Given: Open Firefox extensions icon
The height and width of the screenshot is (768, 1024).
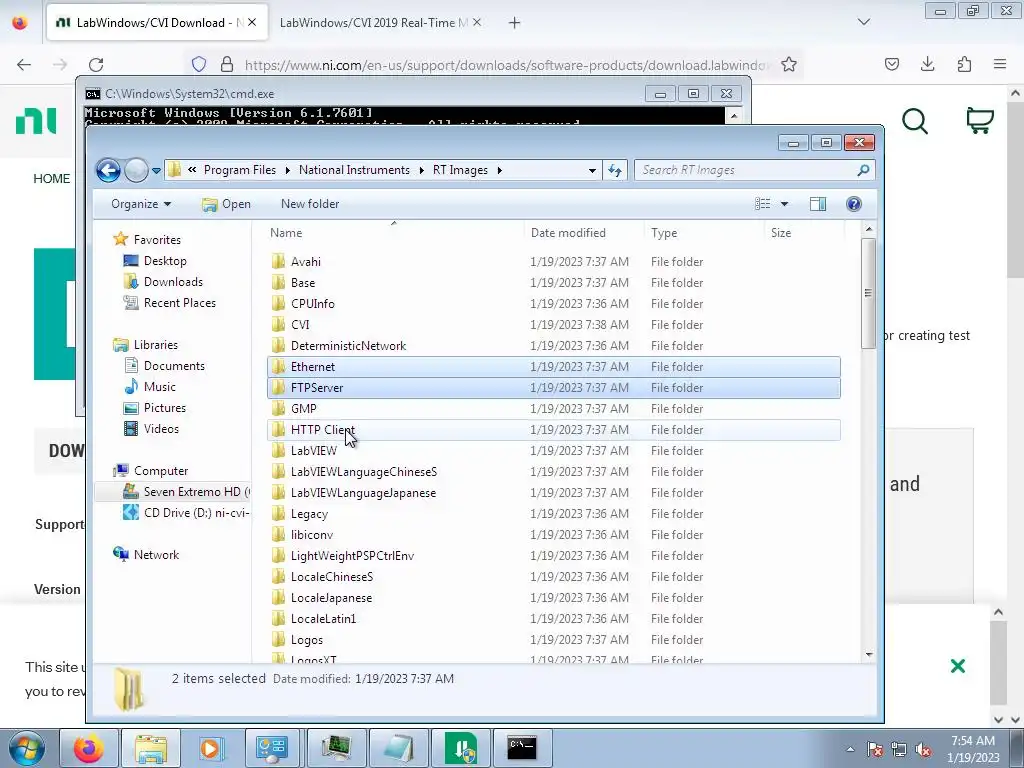Looking at the screenshot, I should (964, 64).
